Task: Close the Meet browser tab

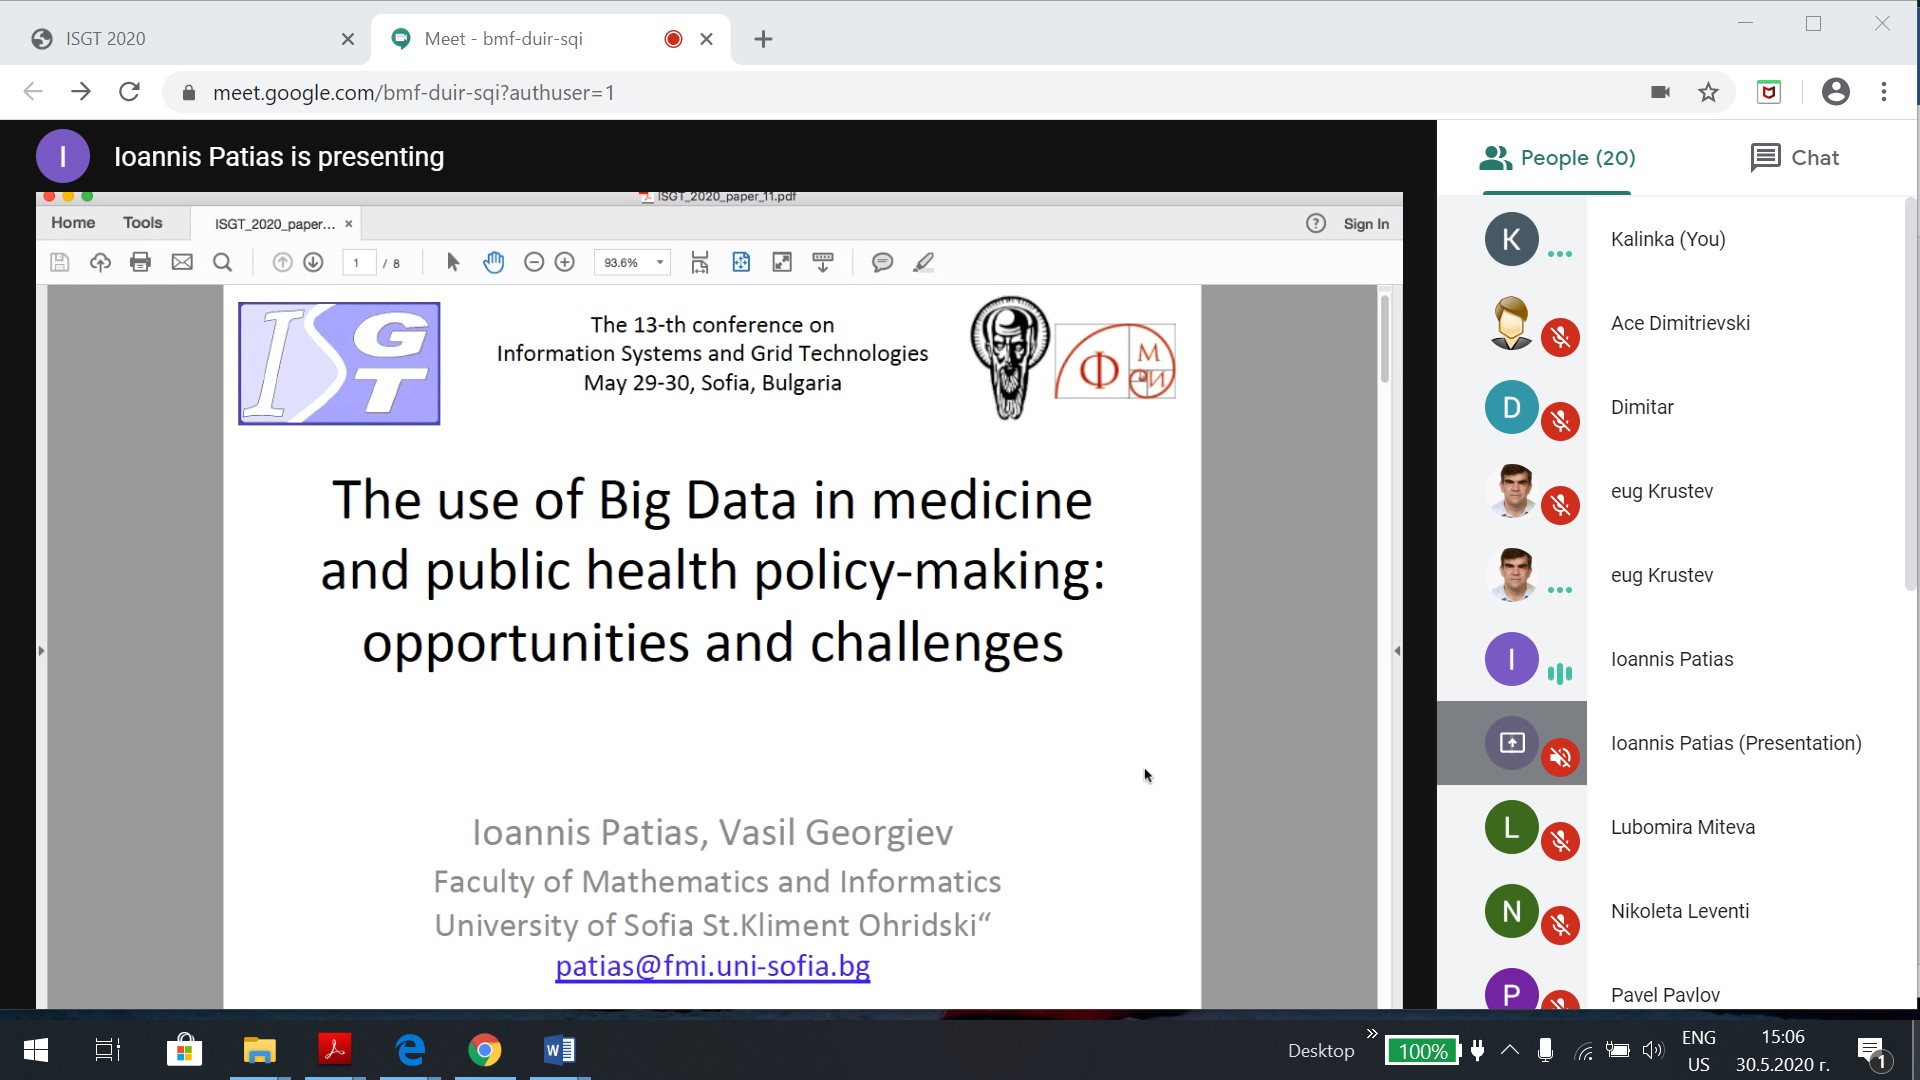Action: (x=706, y=39)
